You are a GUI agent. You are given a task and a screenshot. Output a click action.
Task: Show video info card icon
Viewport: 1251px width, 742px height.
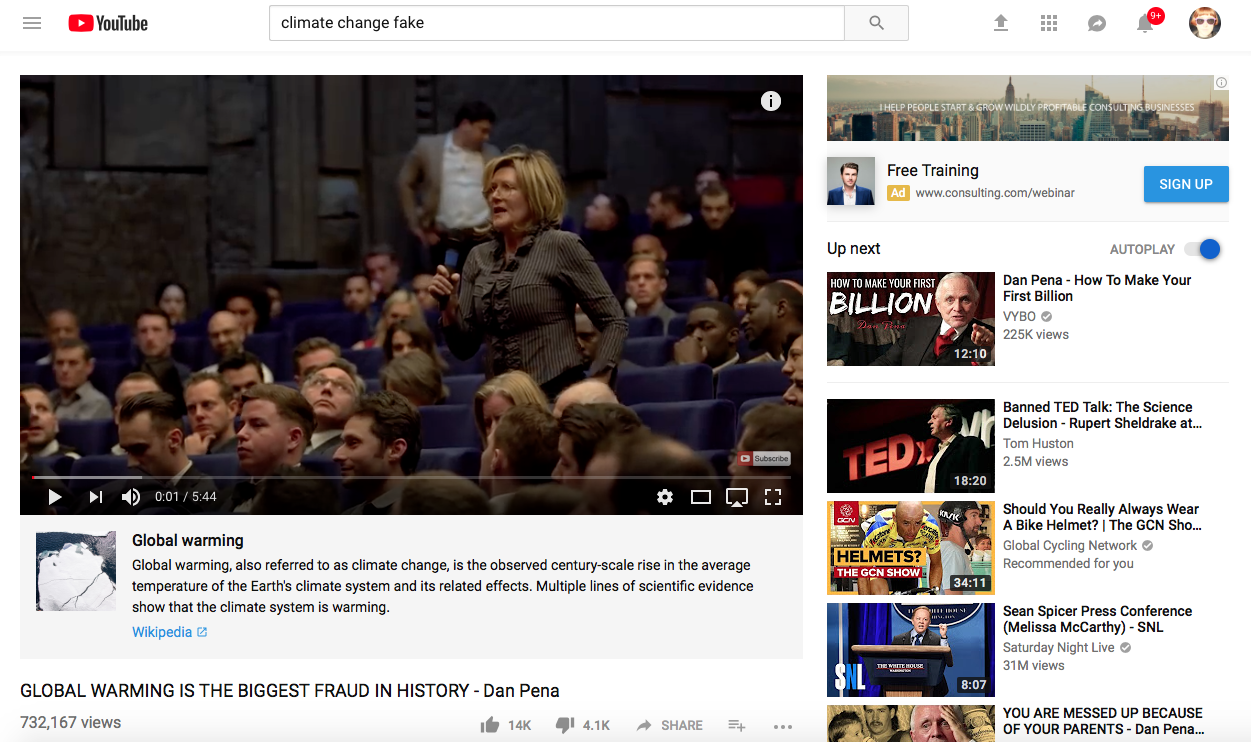pyautogui.click(x=771, y=101)
